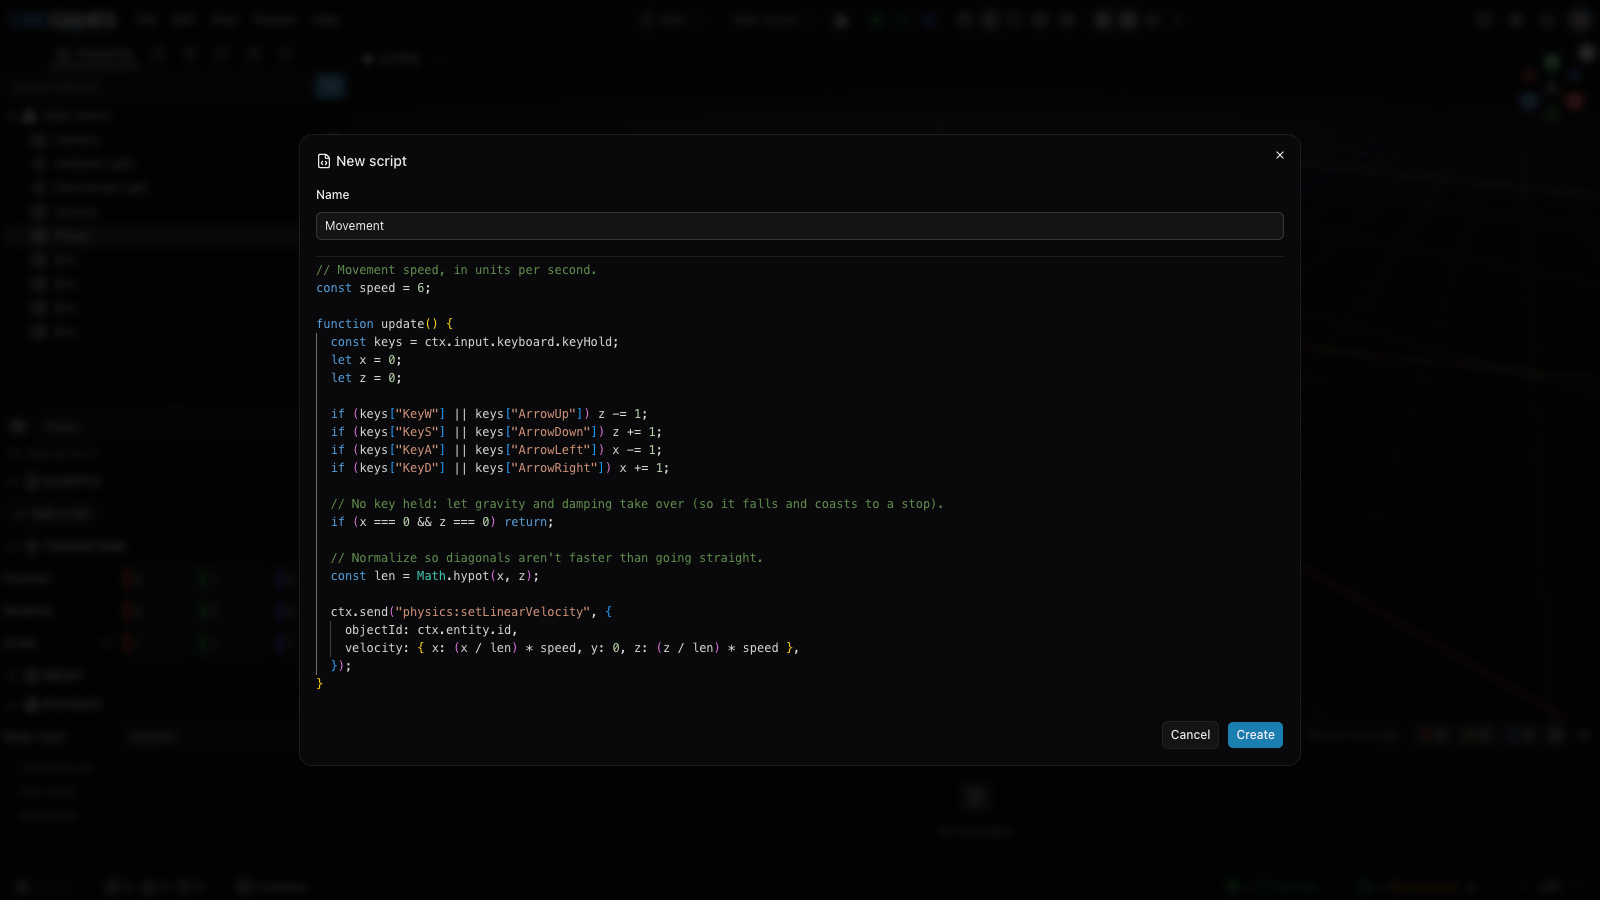Click the line defining const keys
Image resolution: width=1600 pixels, height=900 pixels.
point(474,342)
